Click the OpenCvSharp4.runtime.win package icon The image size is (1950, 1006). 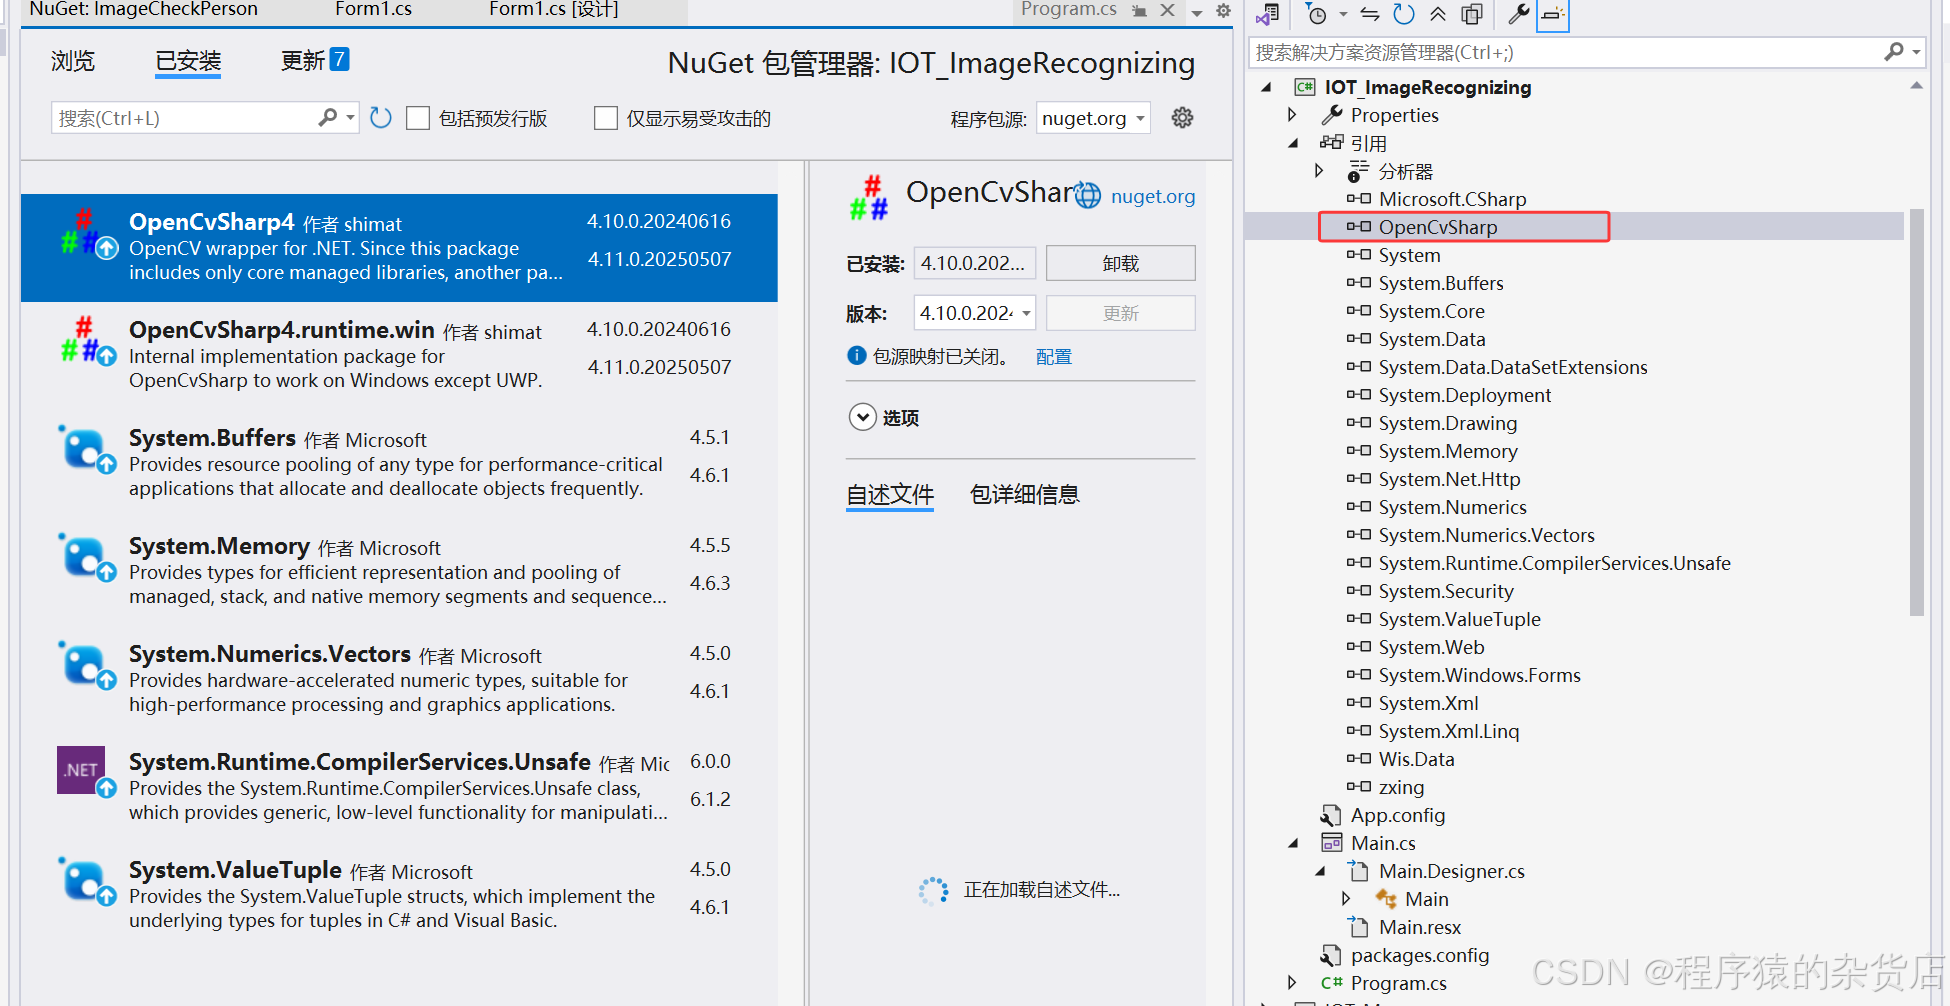(88, 341)
